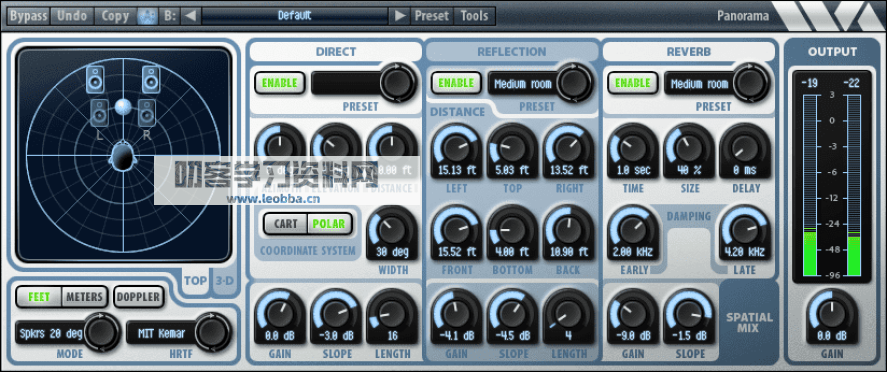The image size is (887, 372).
Task: Click the 4.20 kHz late damping value
Action: (744, 253)
